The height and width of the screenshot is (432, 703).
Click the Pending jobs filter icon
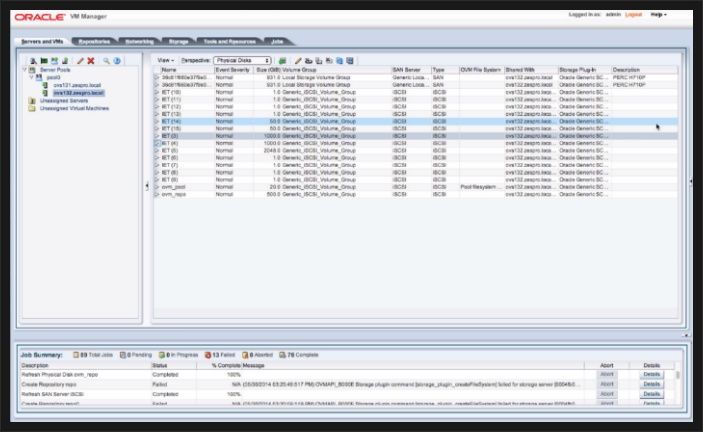123,355
